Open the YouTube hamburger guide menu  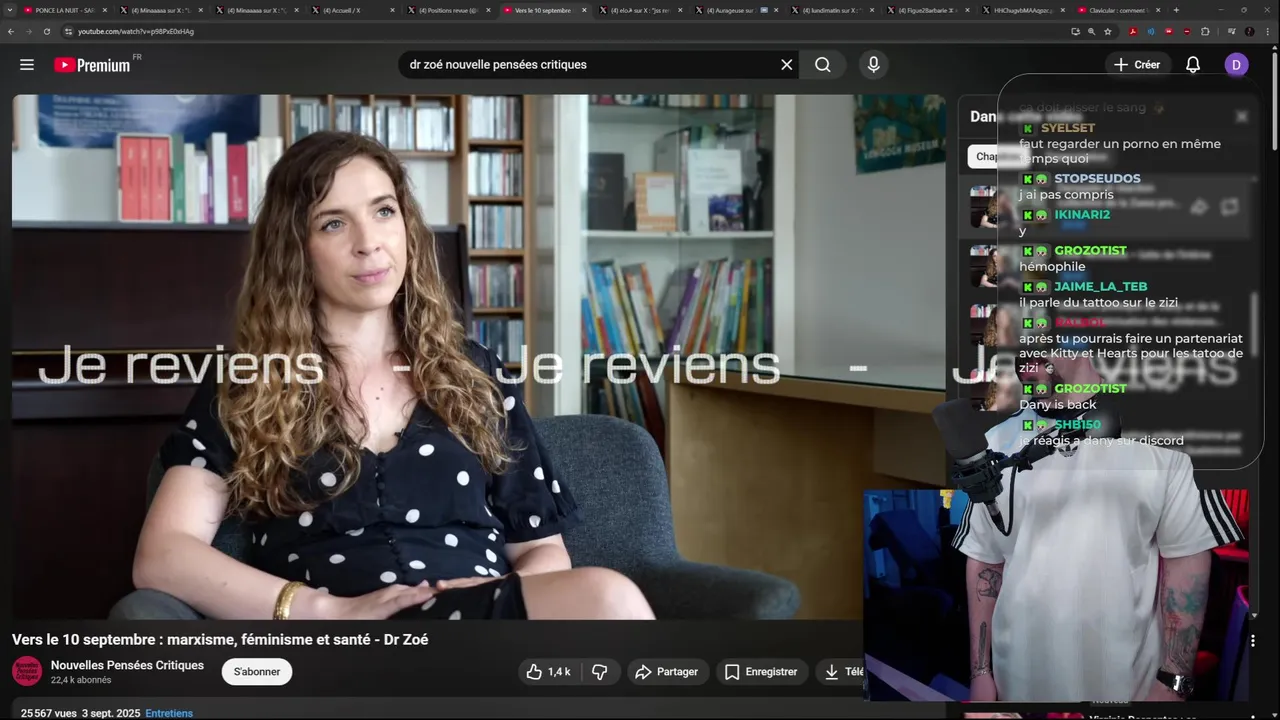tap(27, 65)
